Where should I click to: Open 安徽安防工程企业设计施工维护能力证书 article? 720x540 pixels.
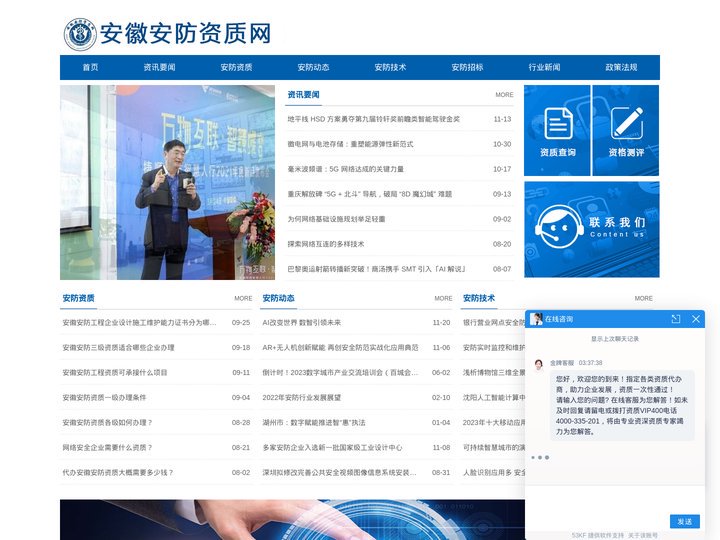click(139, 323)
